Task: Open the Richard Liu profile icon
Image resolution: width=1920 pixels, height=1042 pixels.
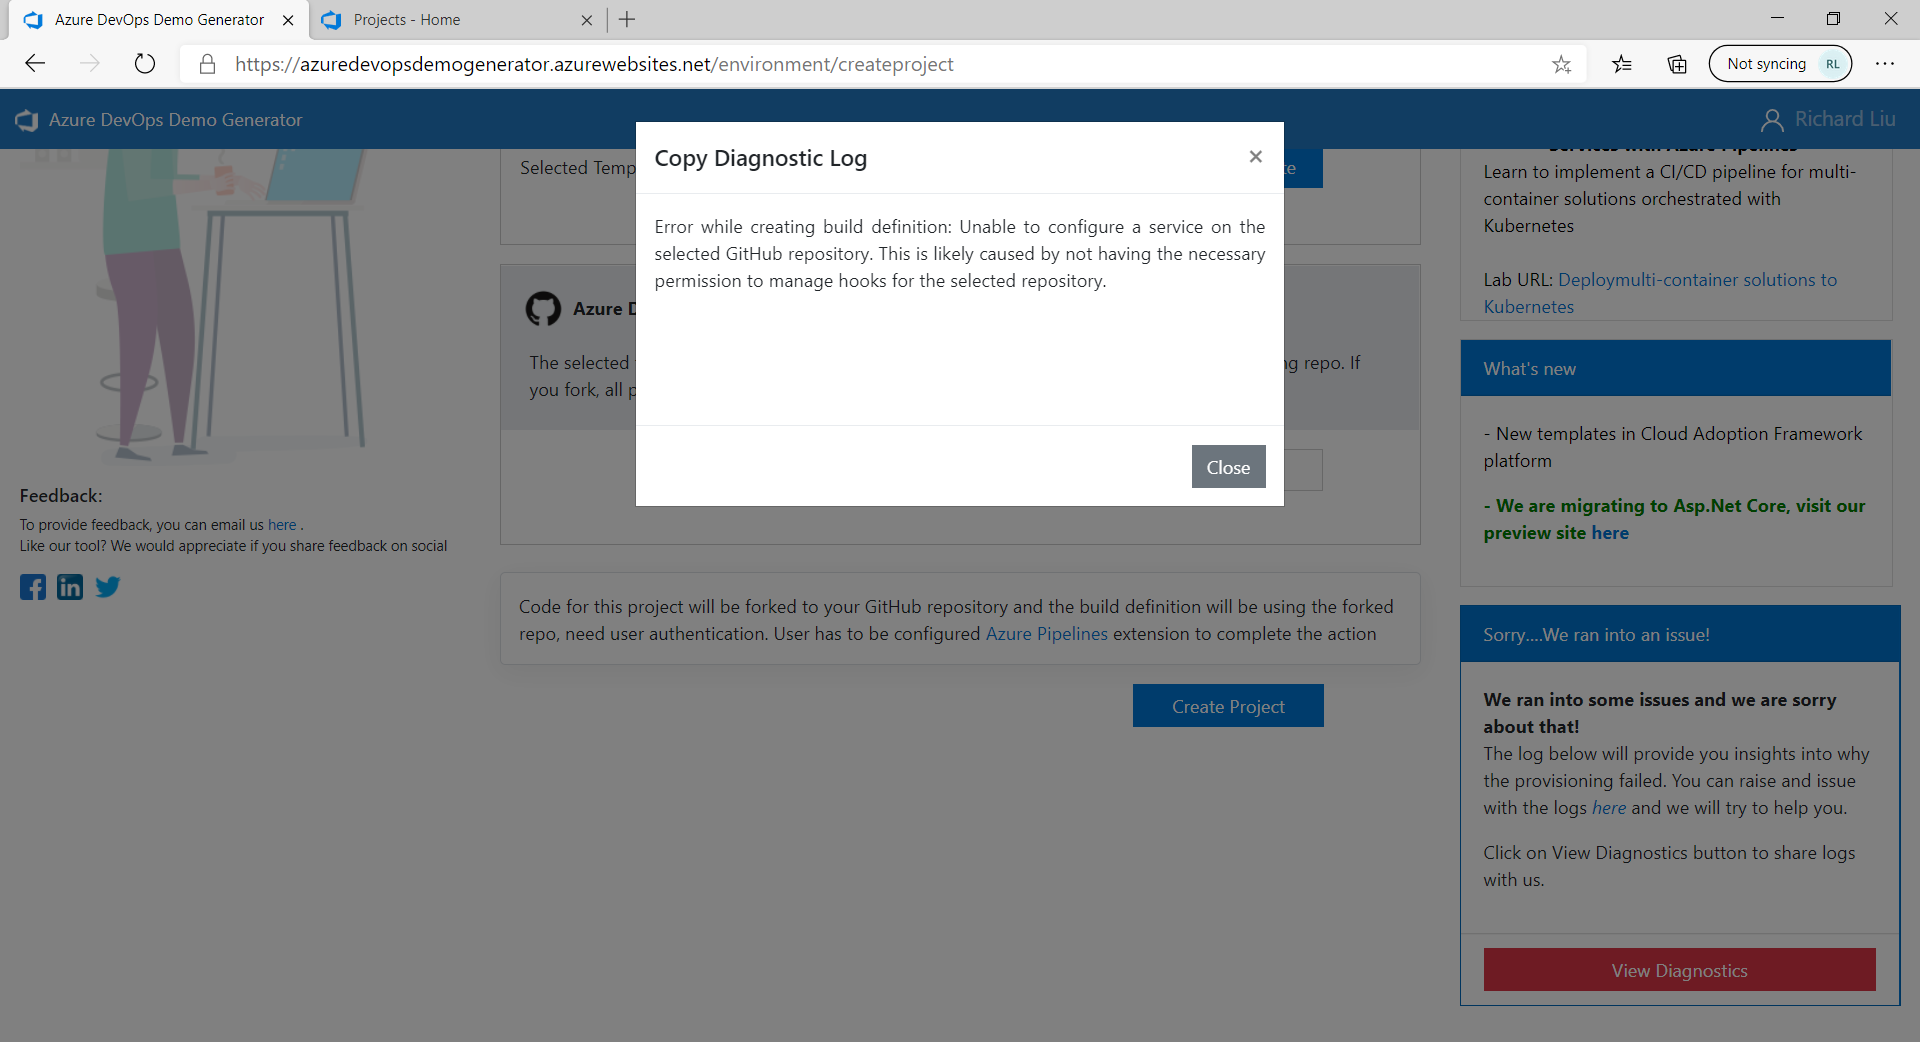Action: click(1772, 119)
